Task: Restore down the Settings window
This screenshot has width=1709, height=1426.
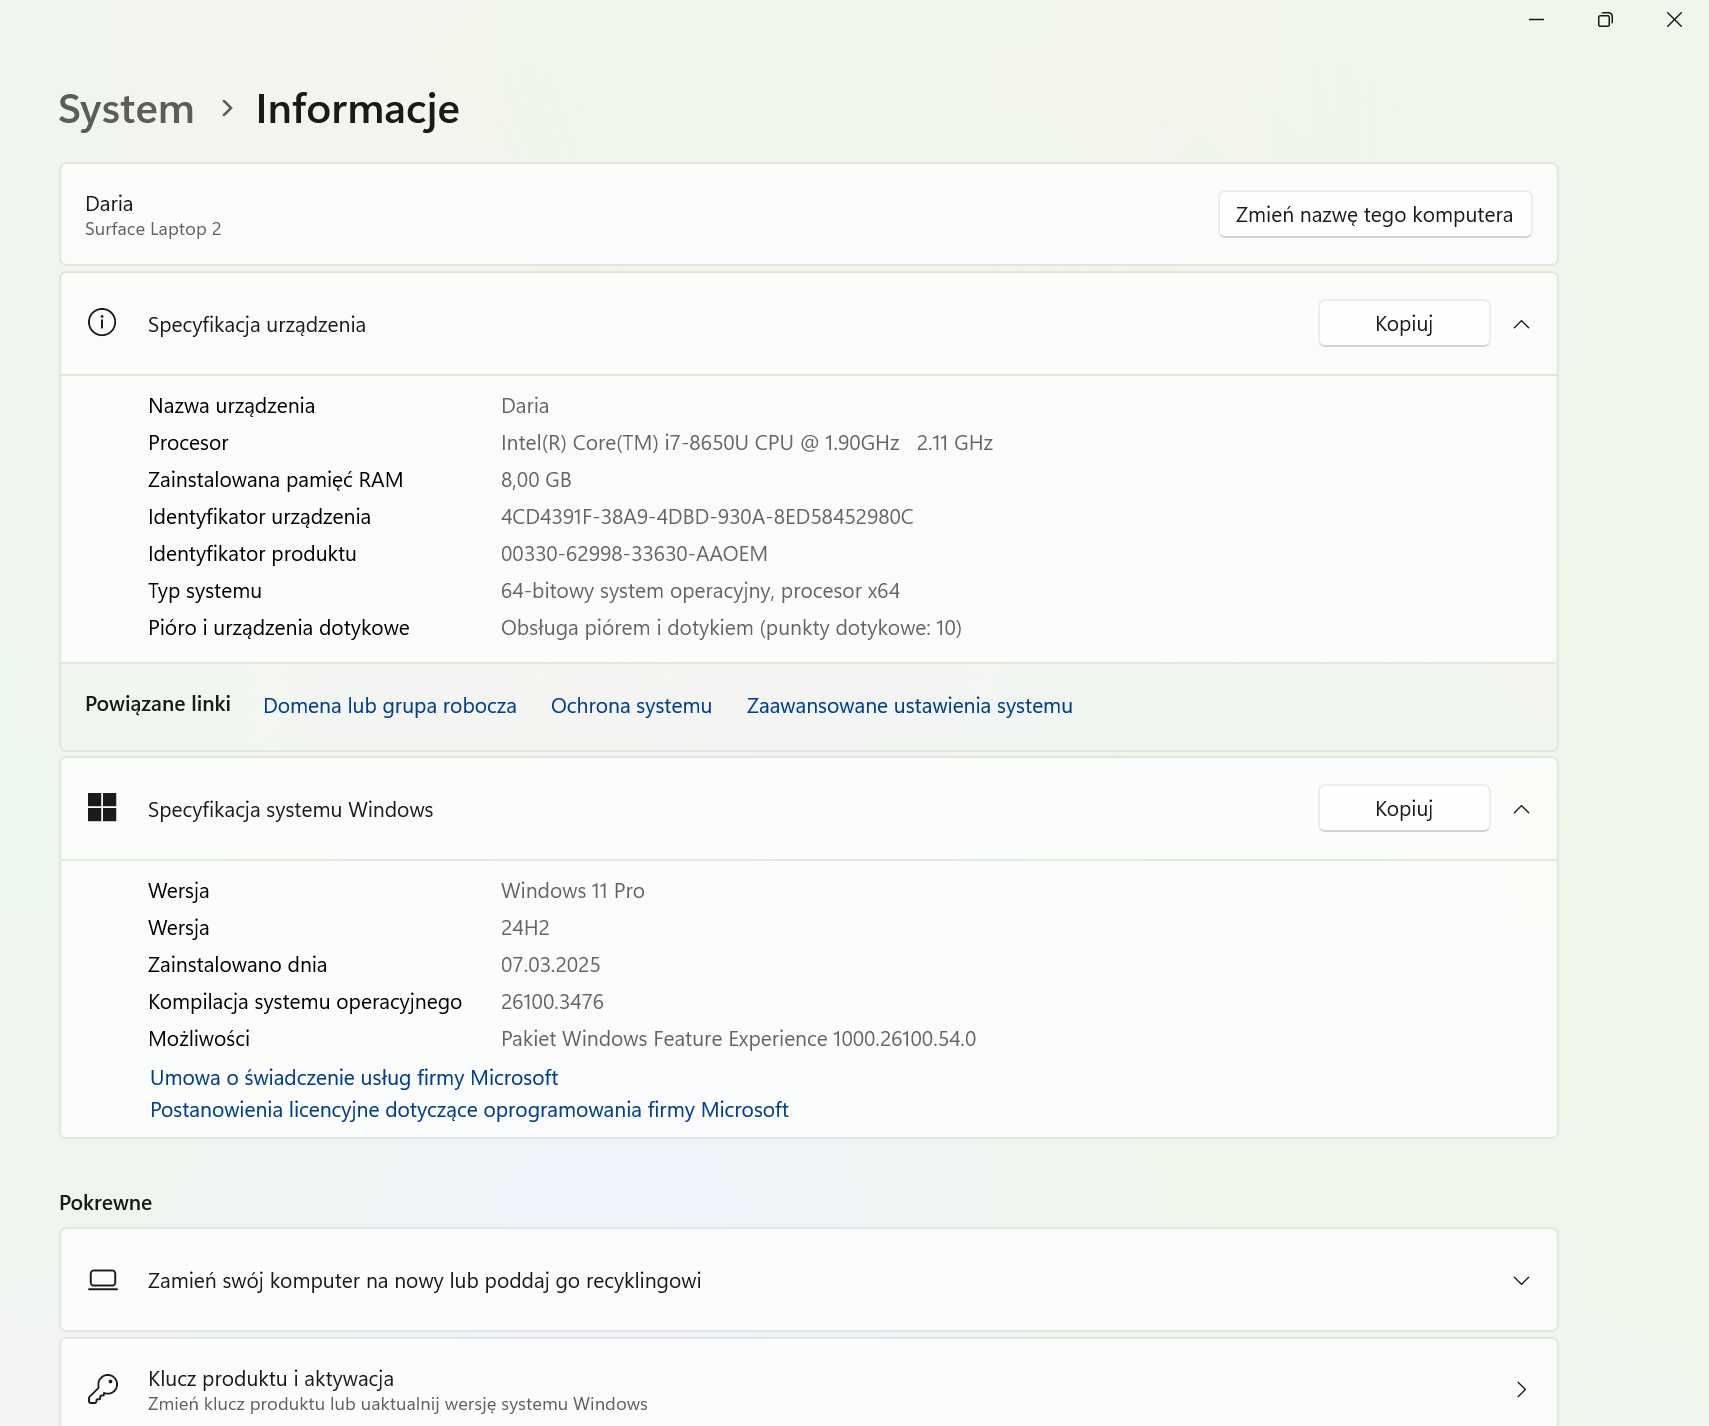Action: tap(1605, 19)
